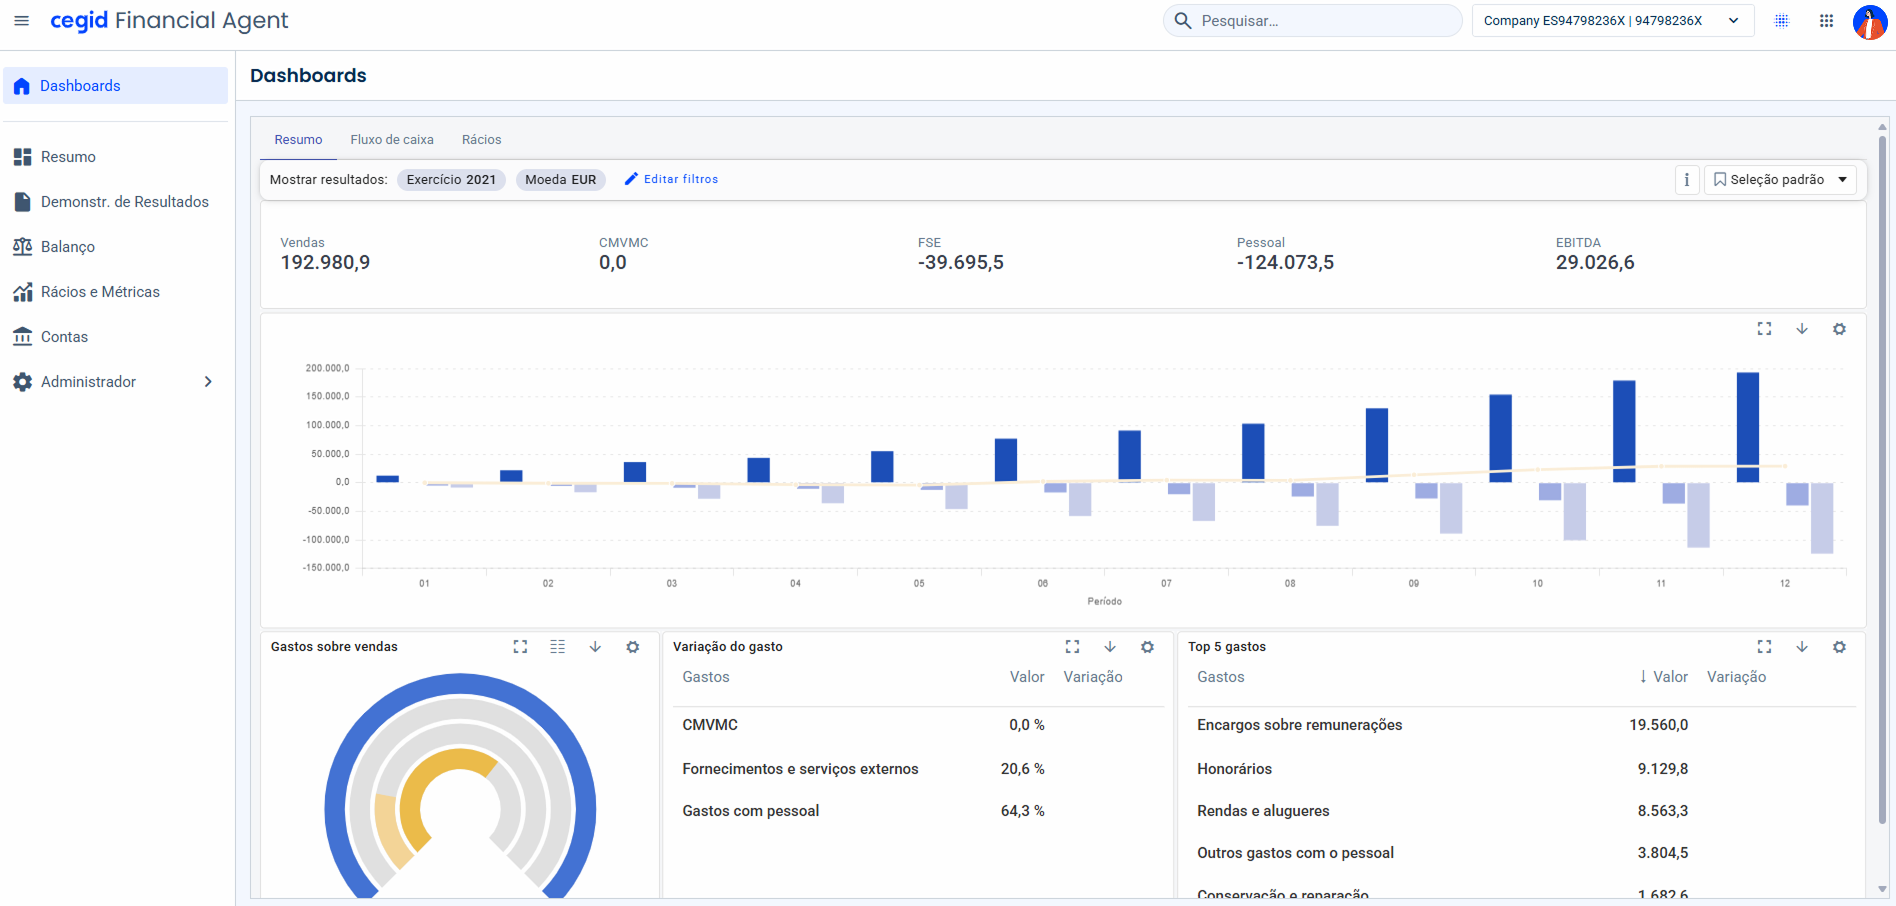Download the main bar chart data
The width and height of the screenshot is (1896, 906).
coord(1802,329)
